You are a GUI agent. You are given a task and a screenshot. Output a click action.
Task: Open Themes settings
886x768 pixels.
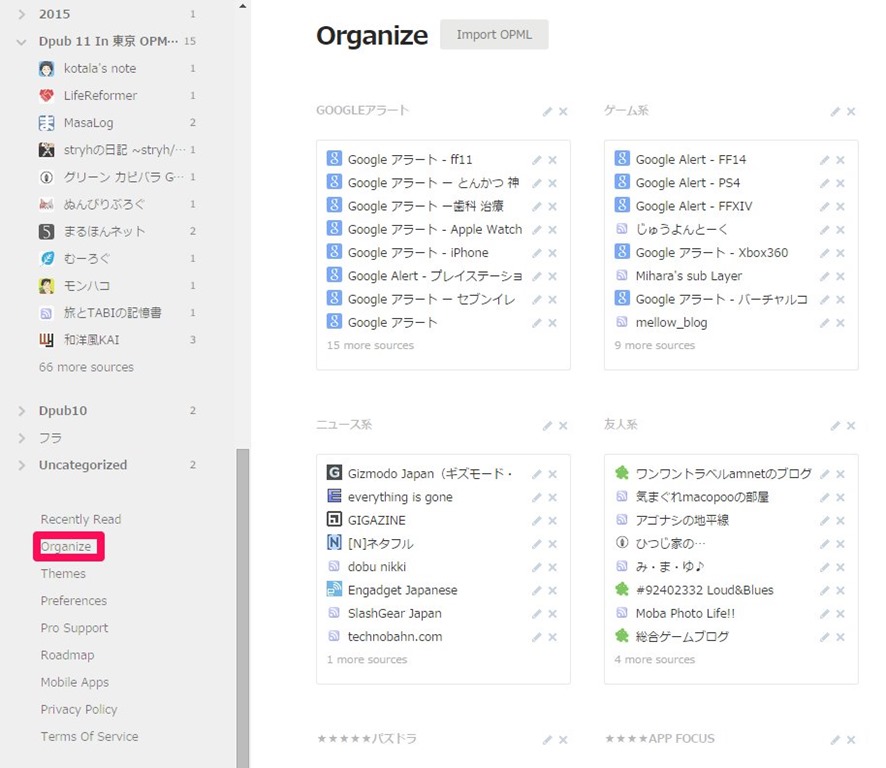(63, 574)
